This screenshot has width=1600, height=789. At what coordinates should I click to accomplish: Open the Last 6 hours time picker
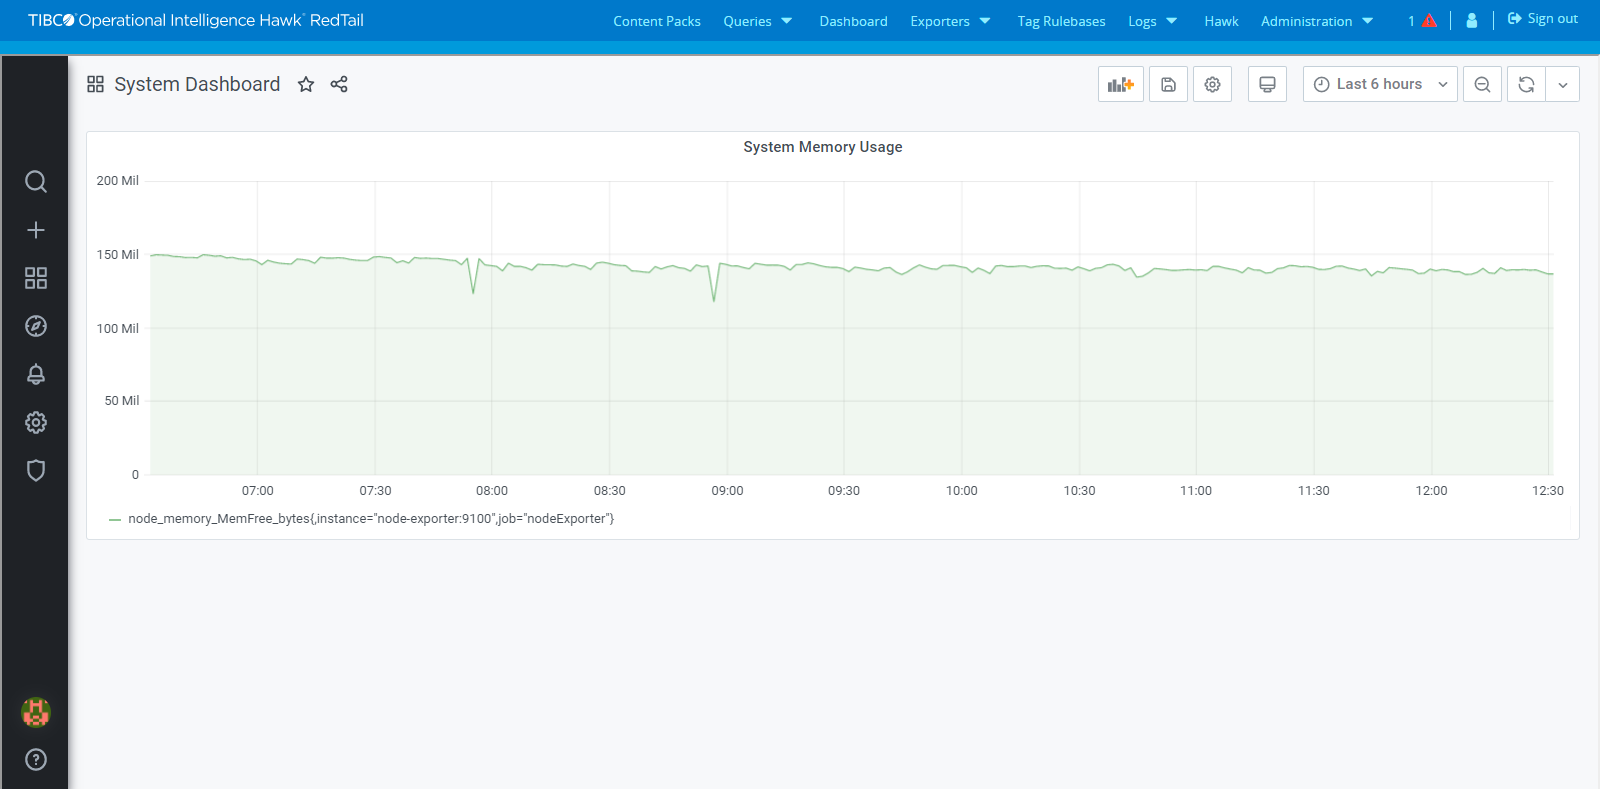[1380, 85]
